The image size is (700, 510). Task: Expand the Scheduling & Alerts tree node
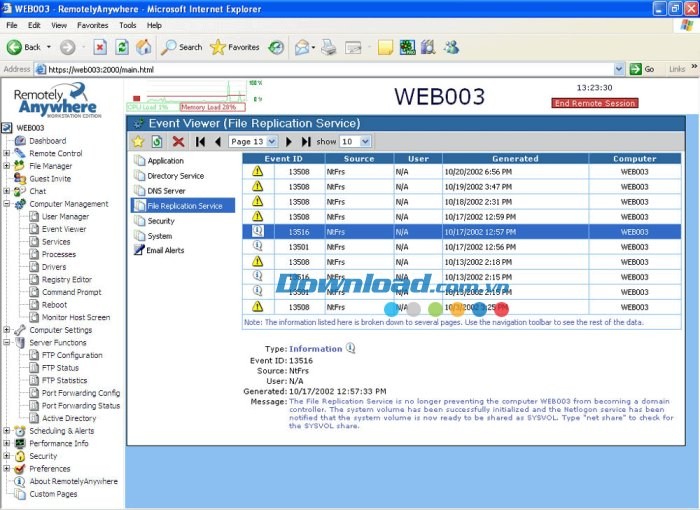[7, 431]
